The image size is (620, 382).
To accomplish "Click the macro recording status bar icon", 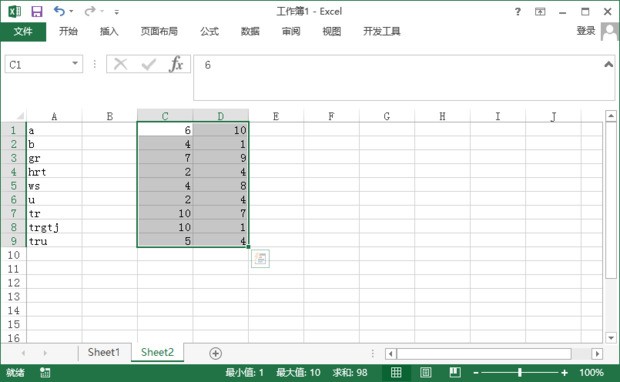I will coord(45,373).
